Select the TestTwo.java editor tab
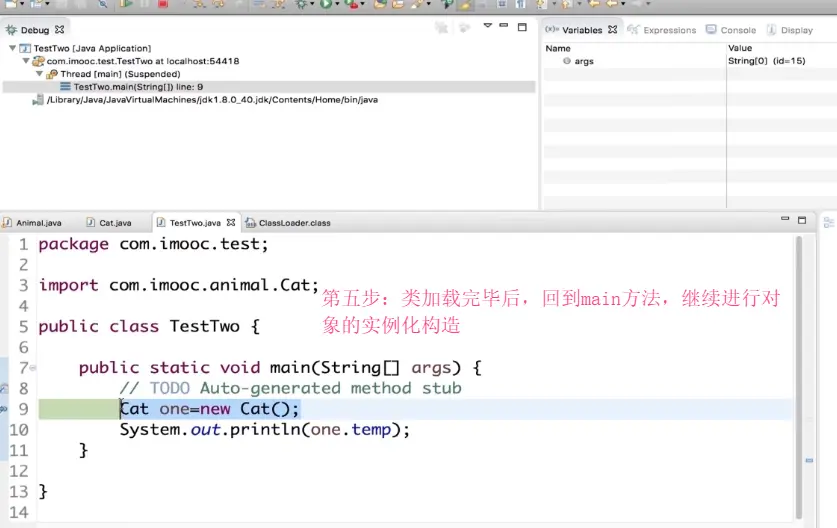 coord(195,223)
